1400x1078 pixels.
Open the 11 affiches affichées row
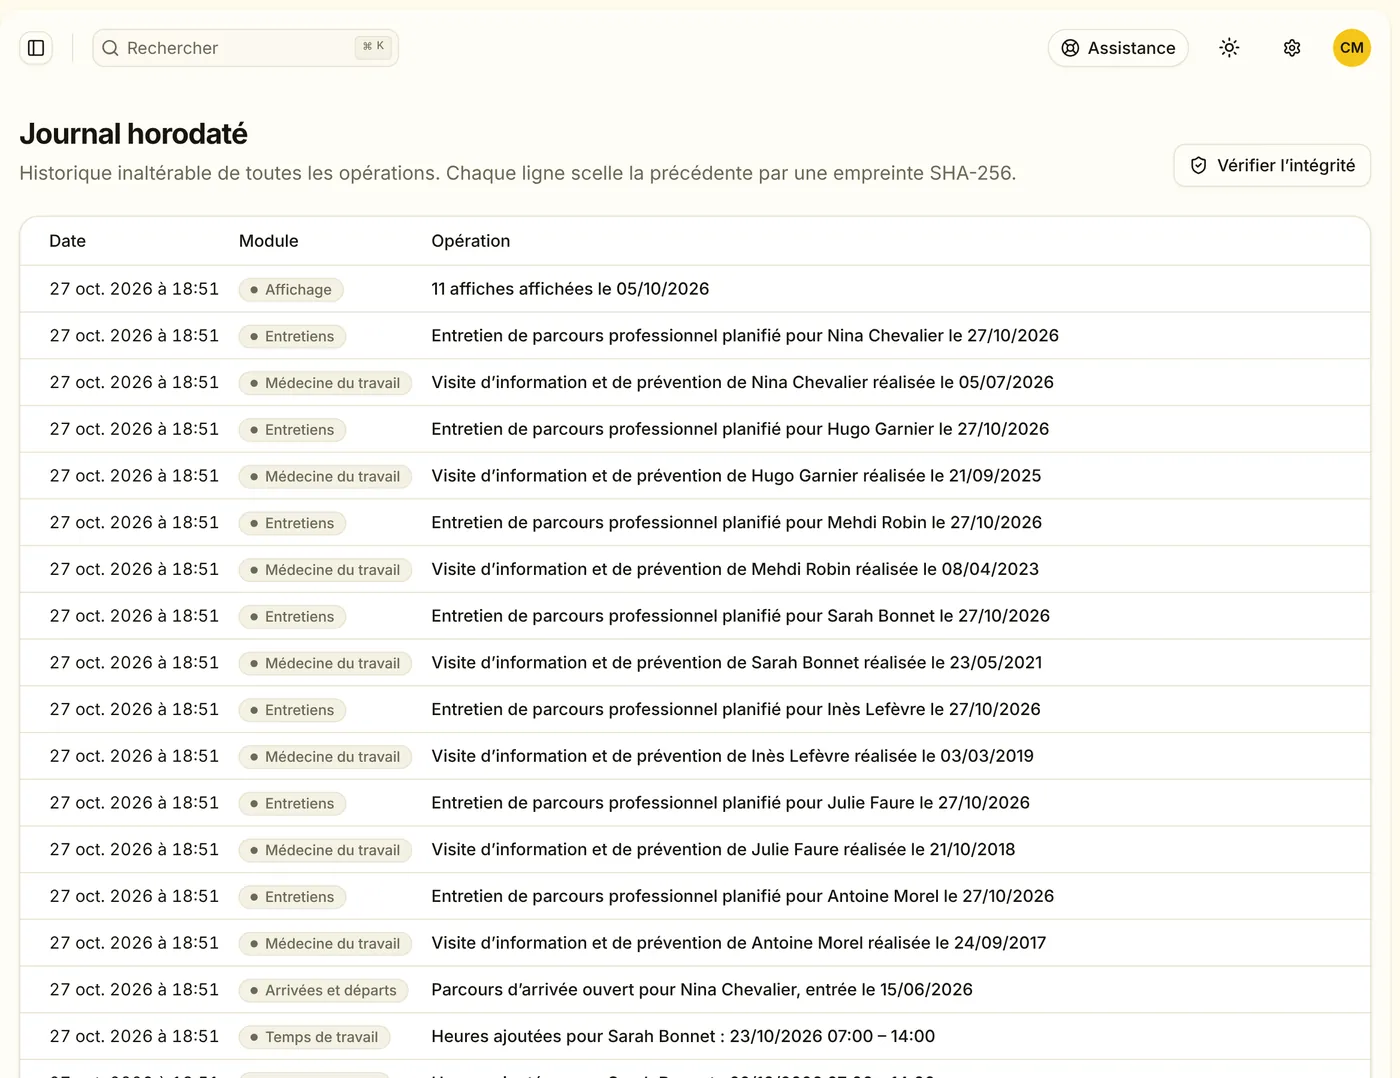coord(695,289)
